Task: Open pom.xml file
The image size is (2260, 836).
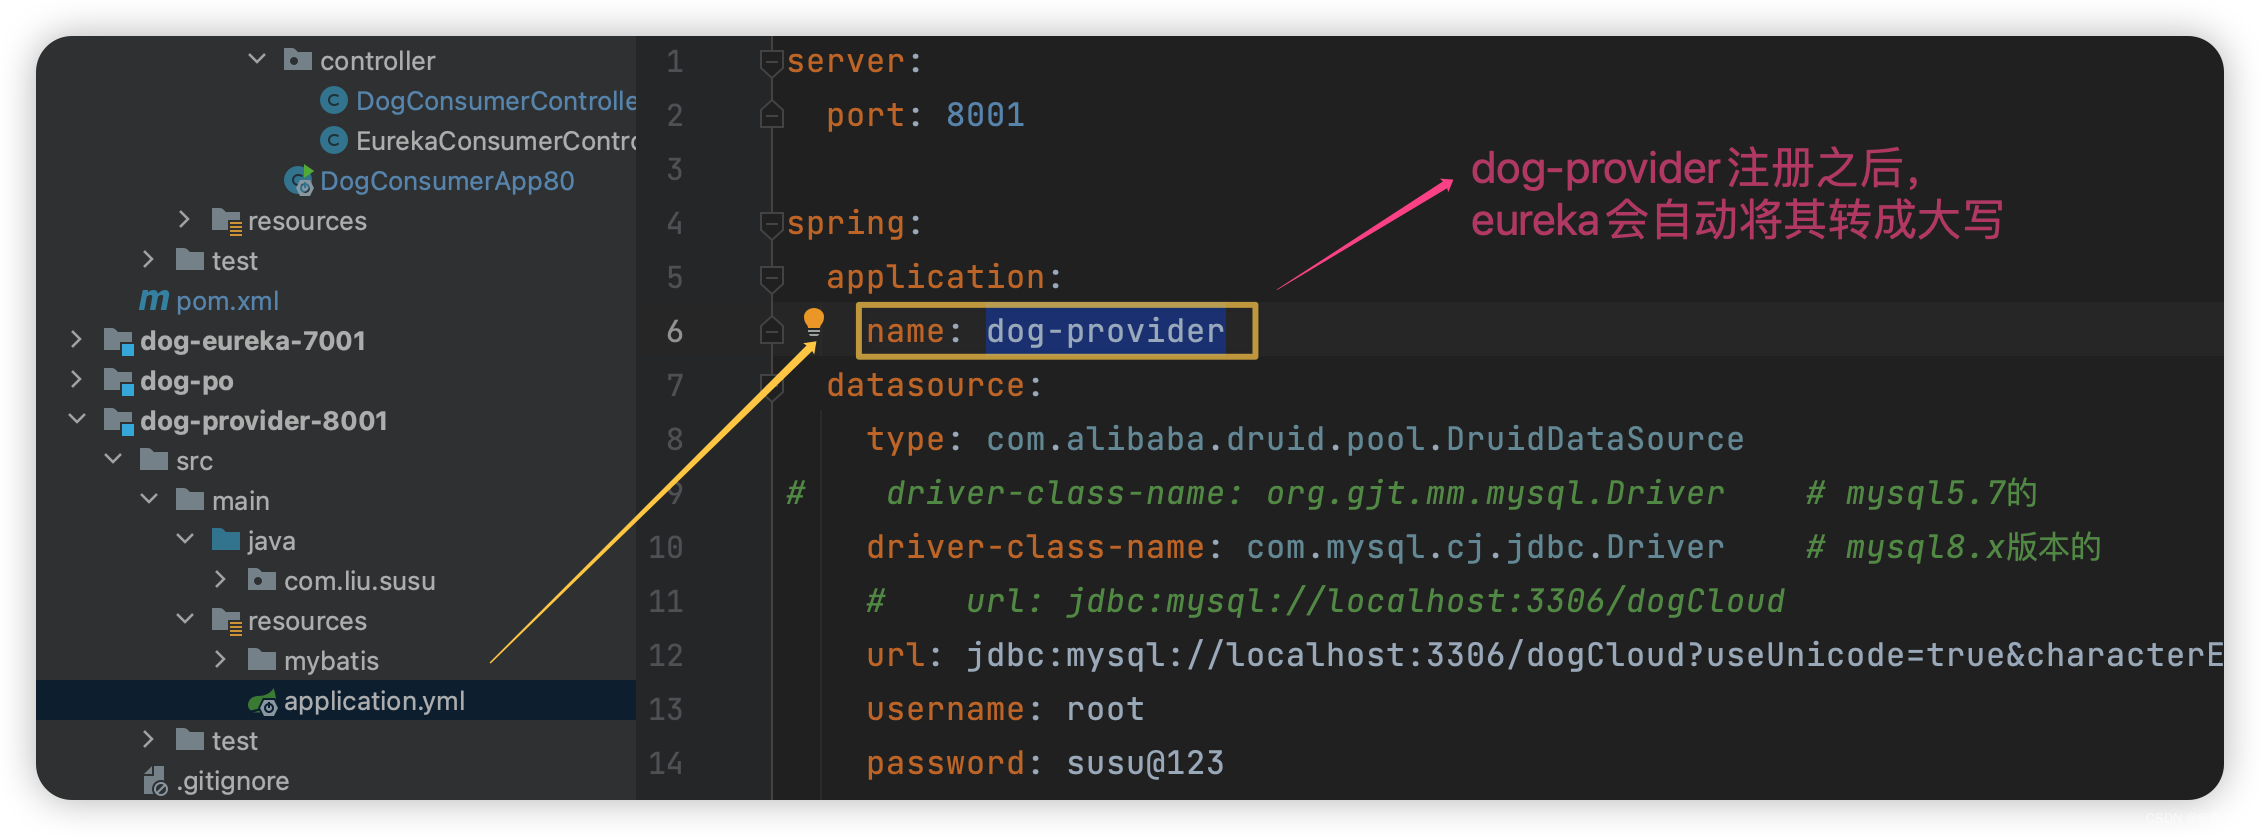Action: pyautogui.click(x=227, y=301)
